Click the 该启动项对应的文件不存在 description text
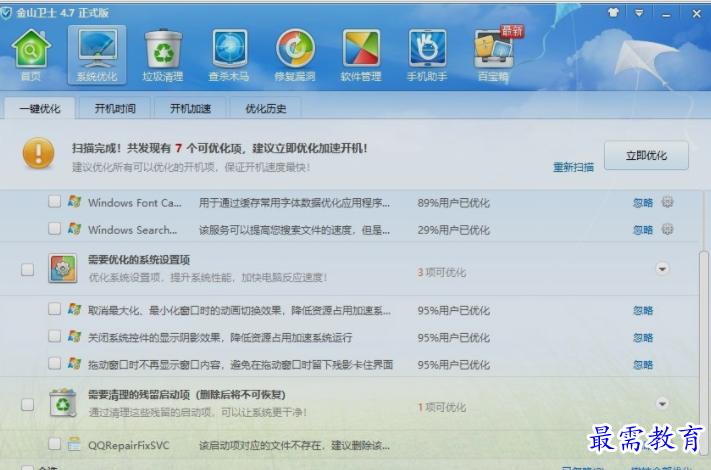Viewport: 711px width, 470px height. (x=294, y=446)
